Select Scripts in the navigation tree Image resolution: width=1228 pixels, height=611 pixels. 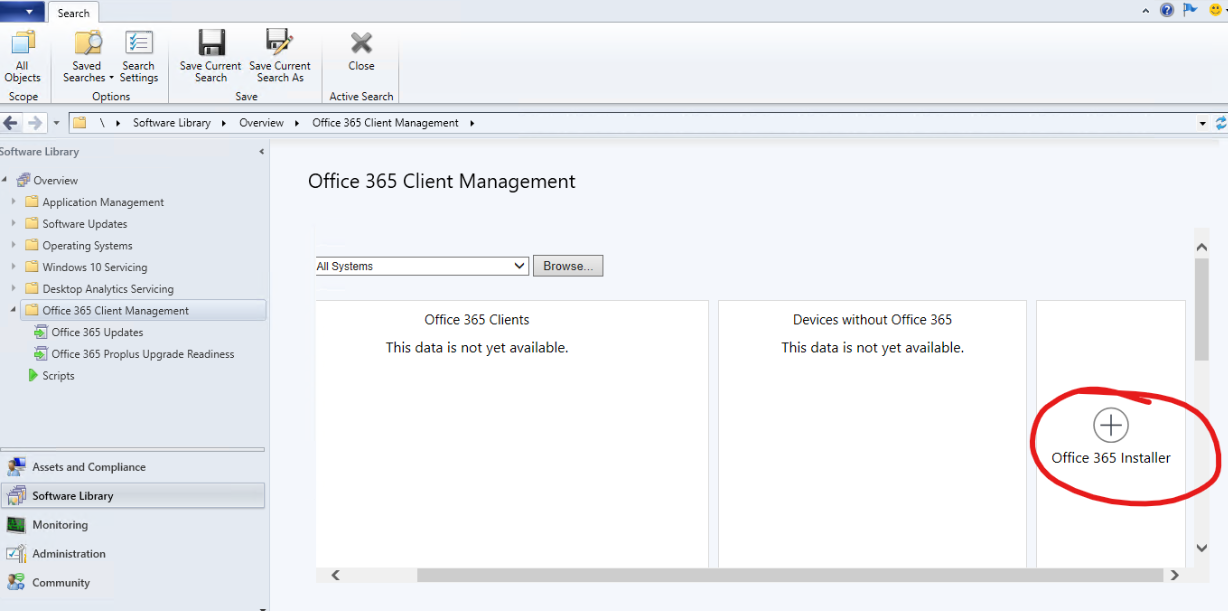point(58,376)
